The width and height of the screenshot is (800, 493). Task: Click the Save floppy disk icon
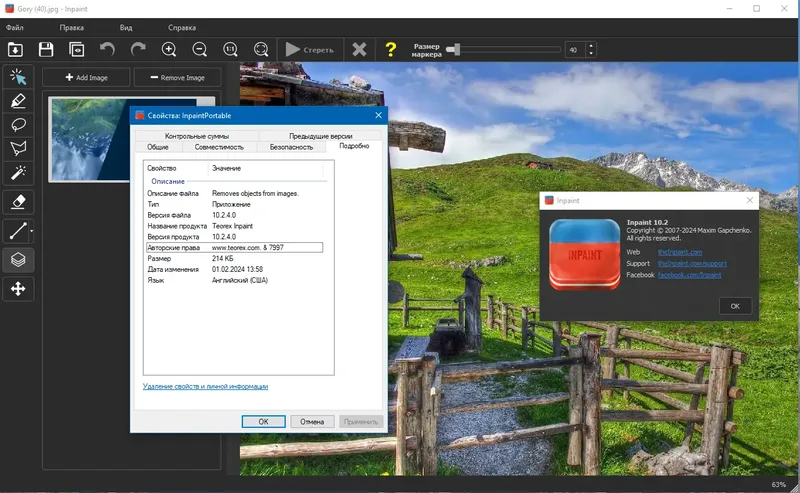46,50
